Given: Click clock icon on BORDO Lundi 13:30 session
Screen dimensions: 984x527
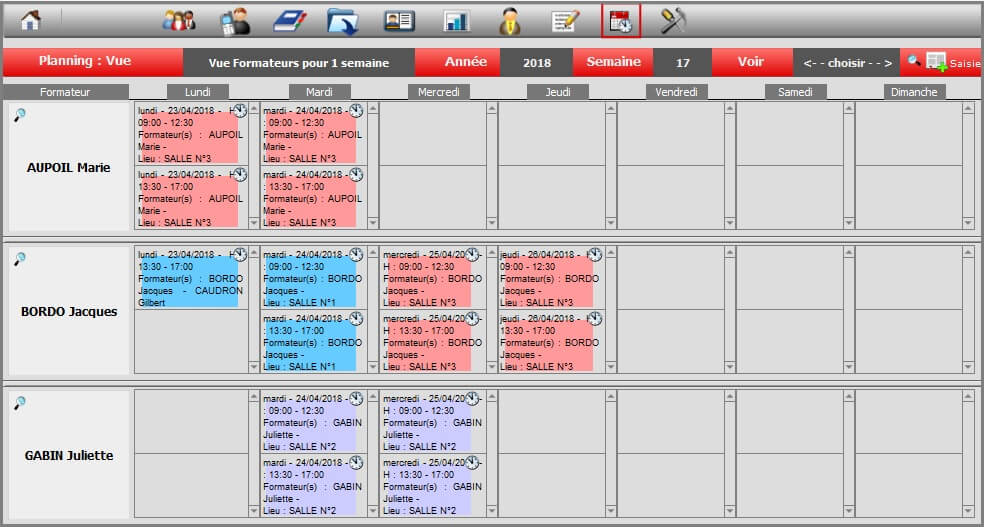Looking at the screenshot, I should (240, 255).
